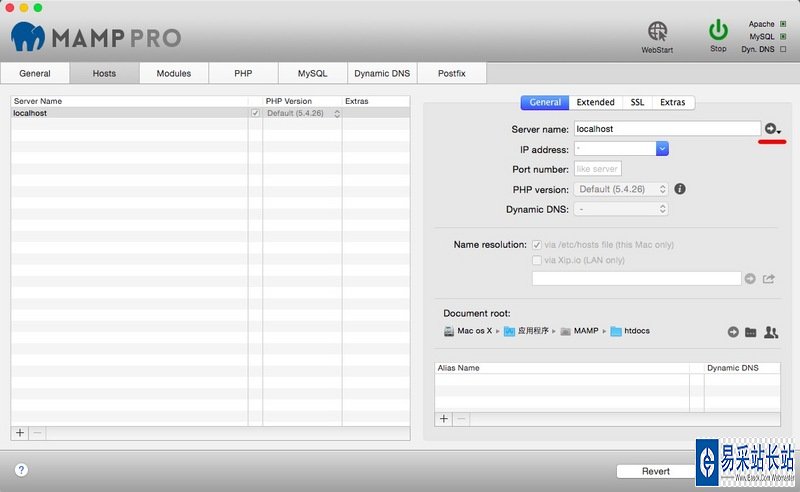Select the Extras host settings segment
The image size is (800, 492).
[x=672, y=102]
